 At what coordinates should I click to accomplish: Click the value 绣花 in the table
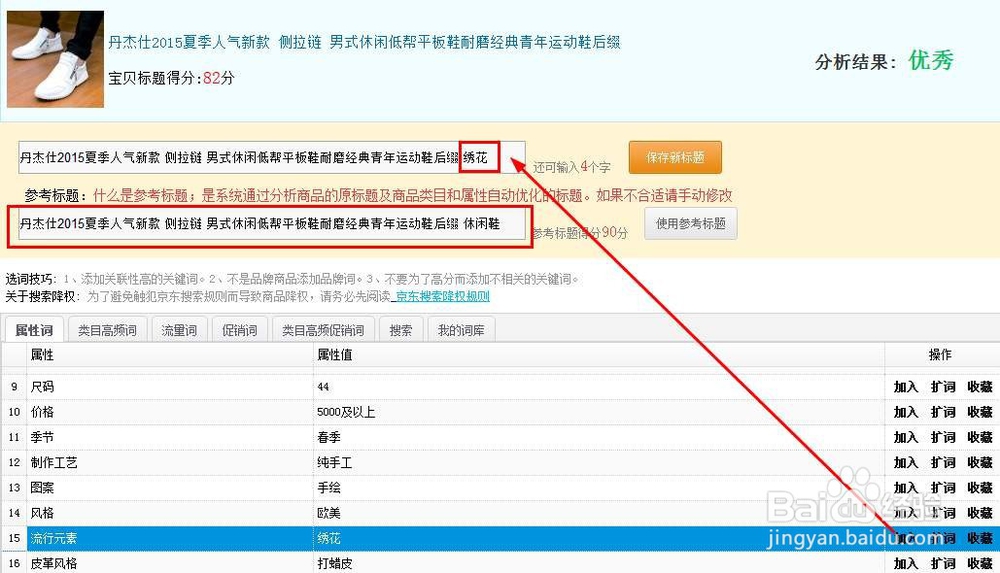(x=329, y=538)
